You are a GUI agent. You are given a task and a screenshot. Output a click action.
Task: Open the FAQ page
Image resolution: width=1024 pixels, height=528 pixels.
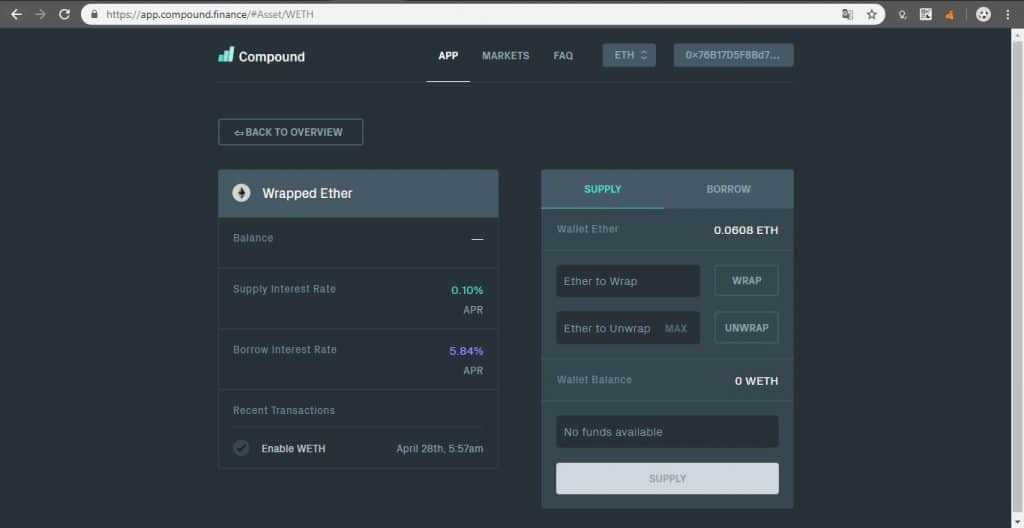pos(563,56)
